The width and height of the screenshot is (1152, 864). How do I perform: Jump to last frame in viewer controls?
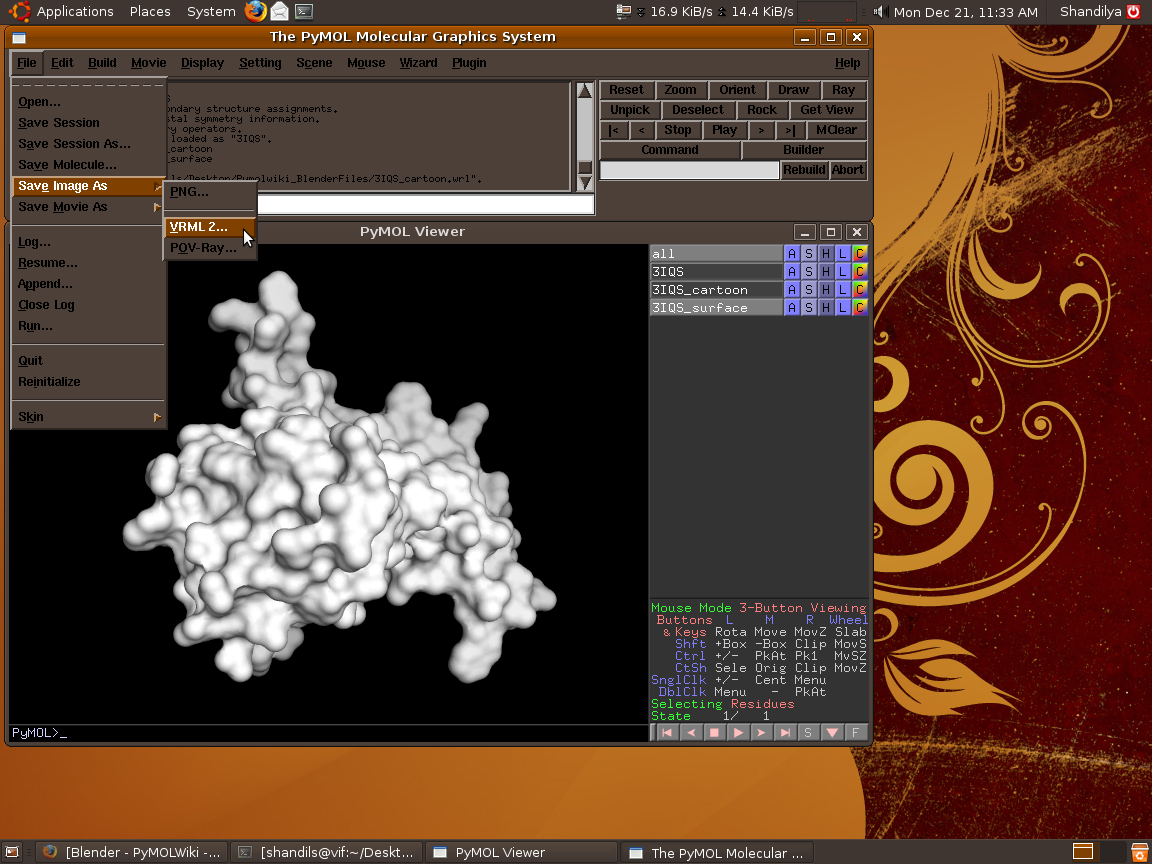[785, 733]
